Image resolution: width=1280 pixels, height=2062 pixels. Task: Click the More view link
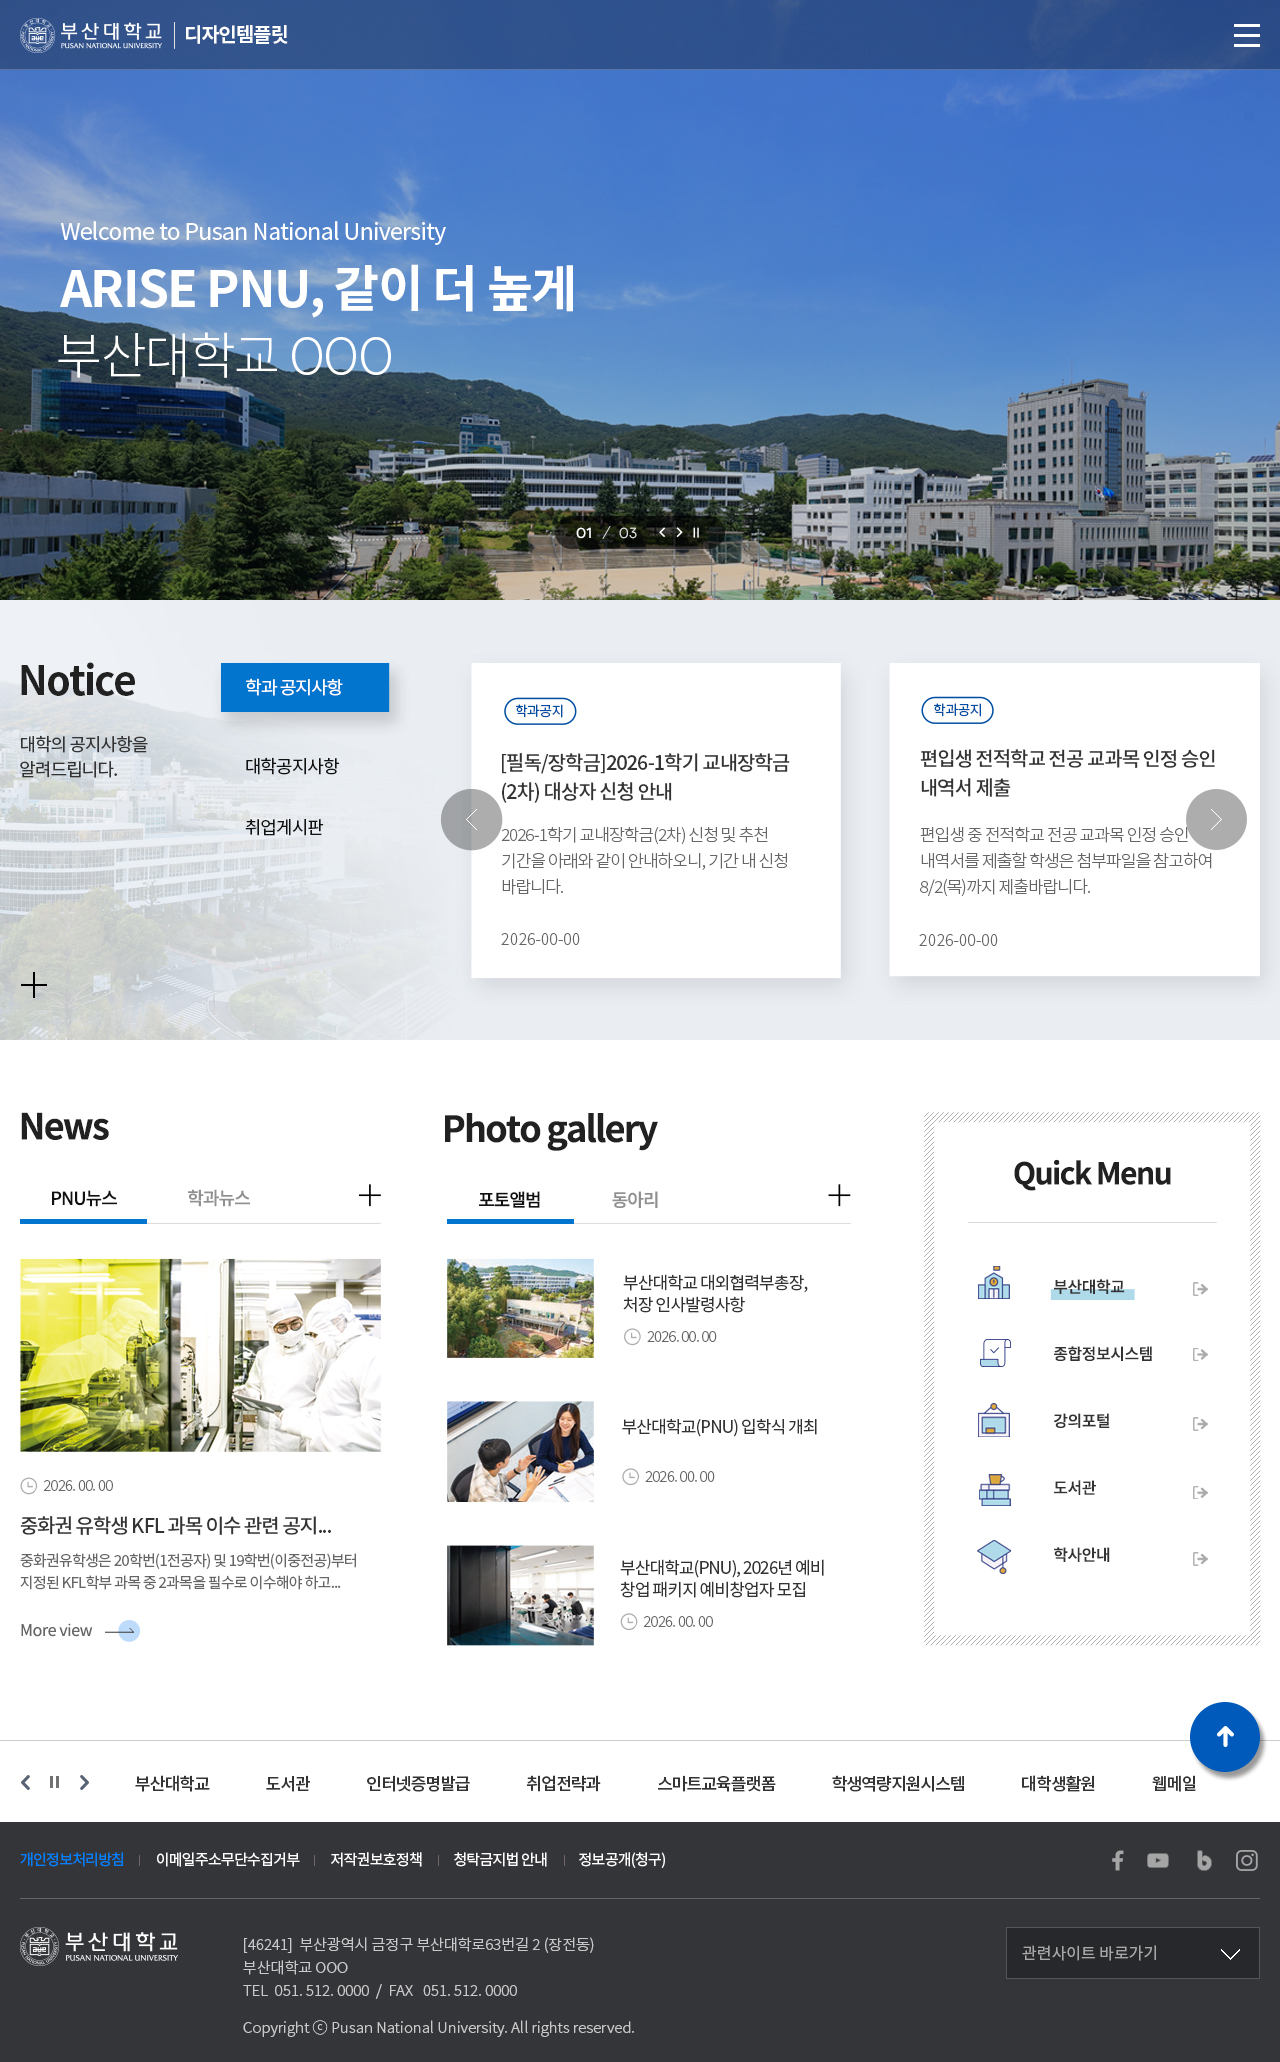coord(79,1631)
